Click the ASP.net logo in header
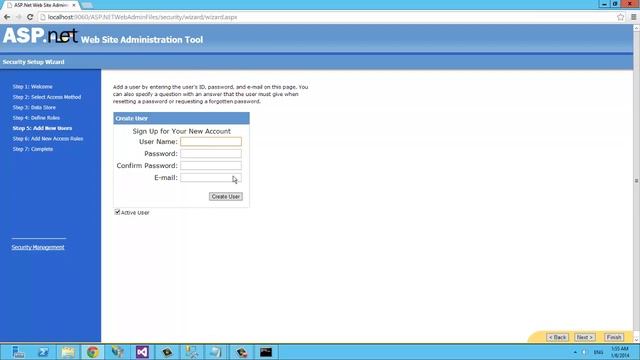The image size is (640, 360). coord(40,36)
